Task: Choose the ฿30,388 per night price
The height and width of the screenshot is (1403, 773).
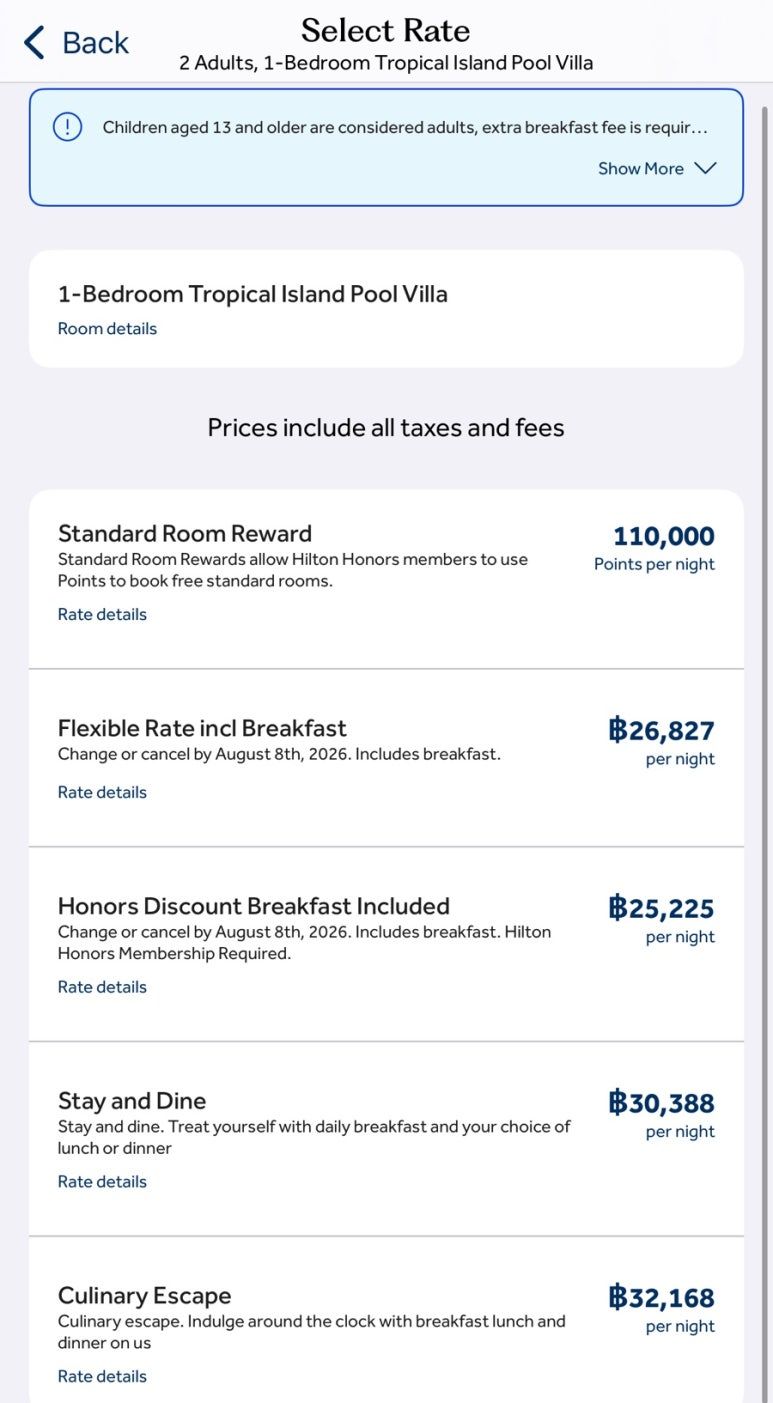Action: pos(662,1114)
